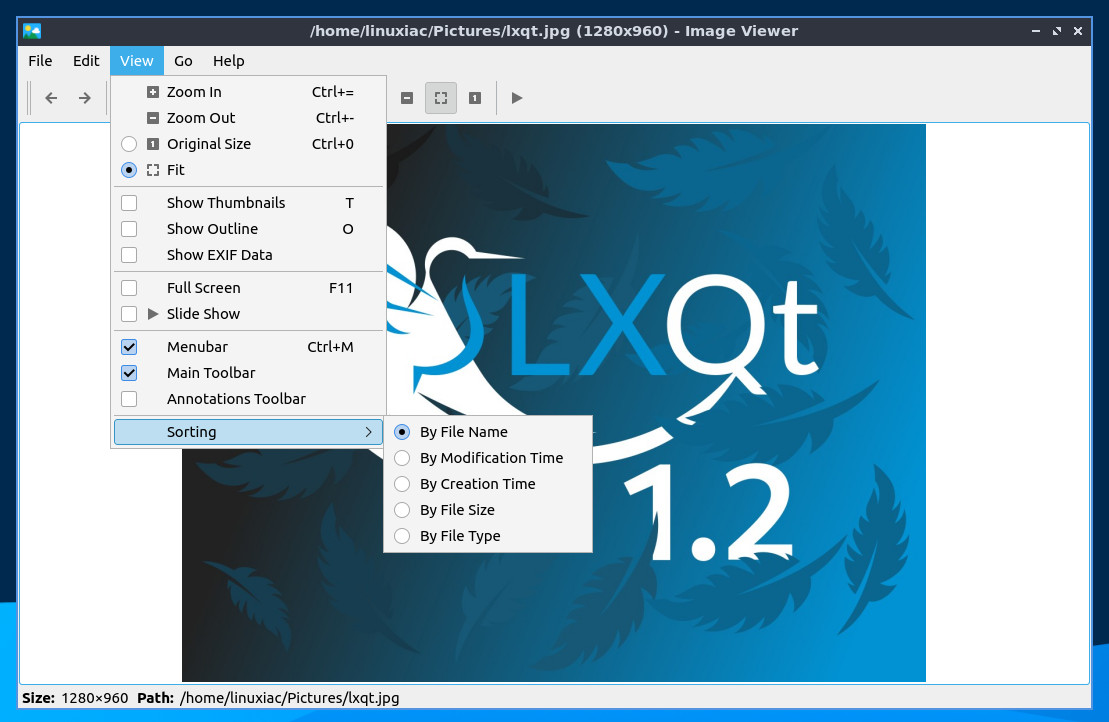Sort by File Size
Screen dimensions: 1109x722
pos(488,510)
